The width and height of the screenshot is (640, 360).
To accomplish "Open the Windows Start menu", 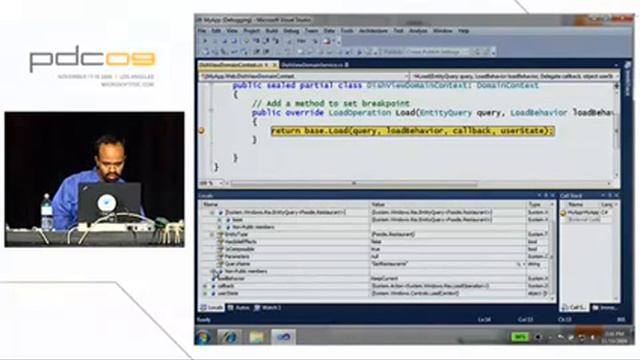I will (x=204, y=337).
